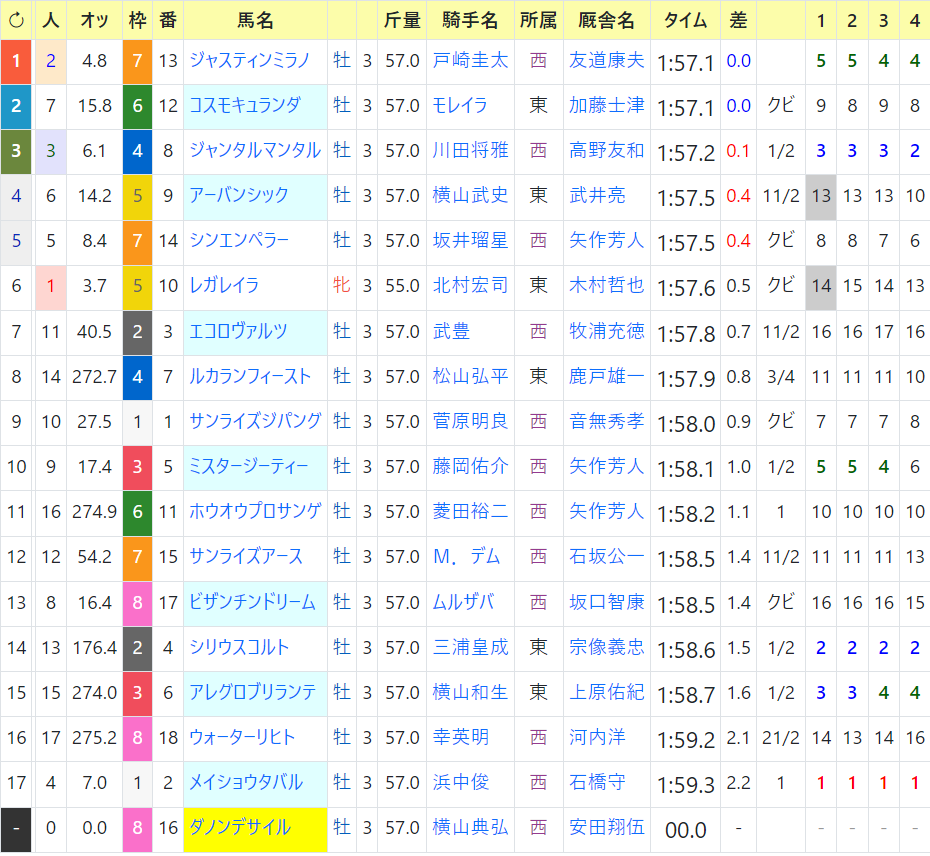Open trainer 友道康夫 link

[x=607, y=61]
